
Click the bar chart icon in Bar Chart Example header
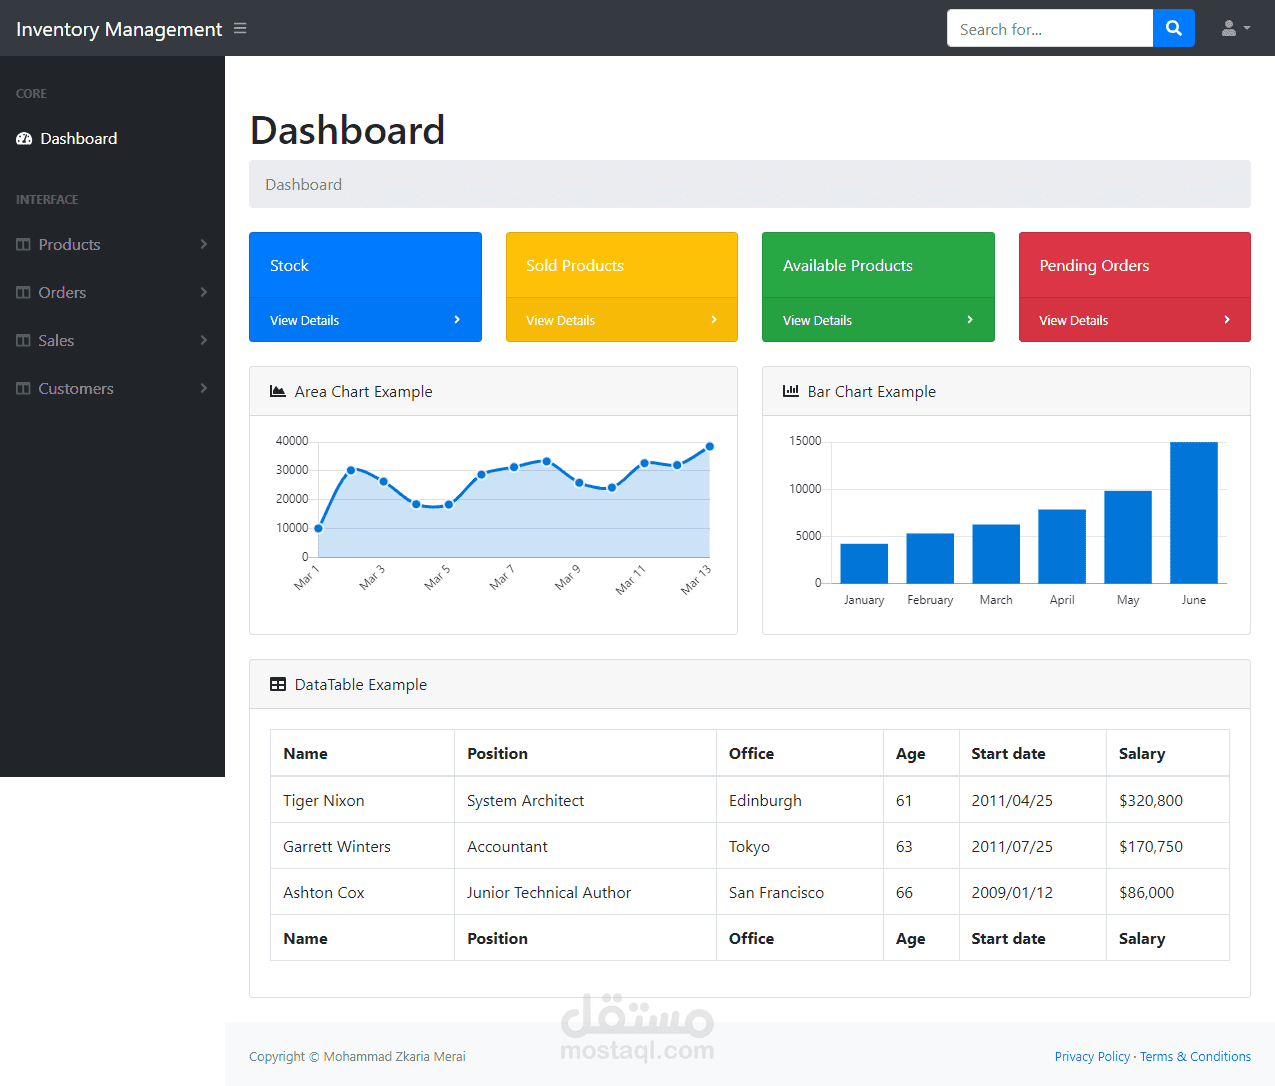(790, 391)
